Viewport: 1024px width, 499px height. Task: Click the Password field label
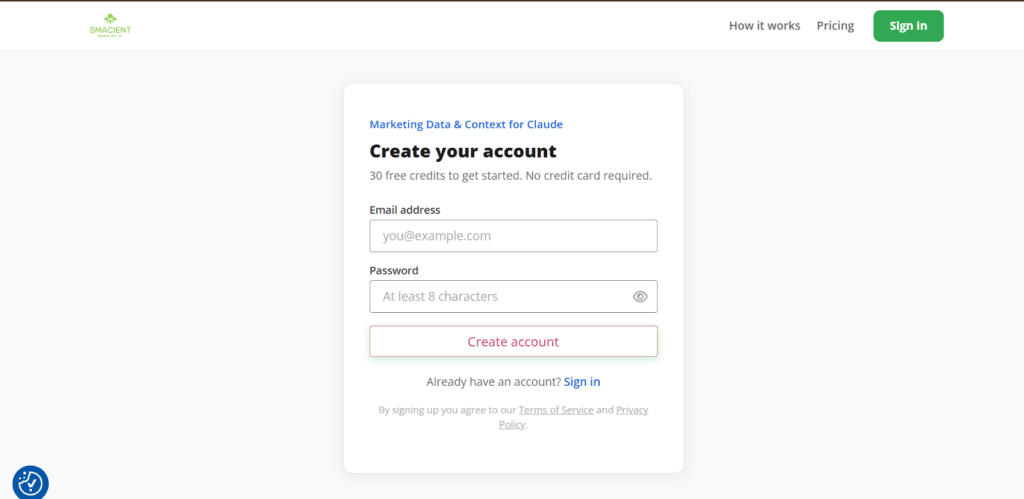tap(394, 271)
